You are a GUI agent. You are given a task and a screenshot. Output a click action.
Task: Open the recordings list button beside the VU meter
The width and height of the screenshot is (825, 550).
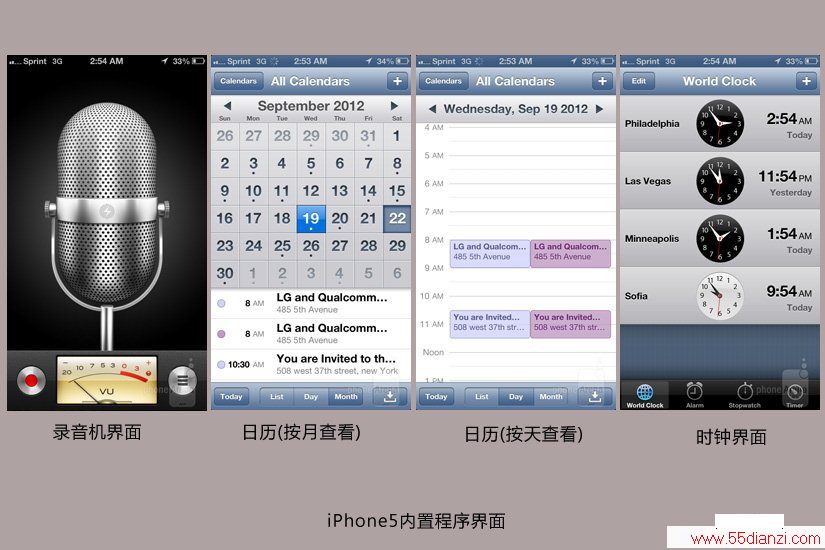[183, 380]
